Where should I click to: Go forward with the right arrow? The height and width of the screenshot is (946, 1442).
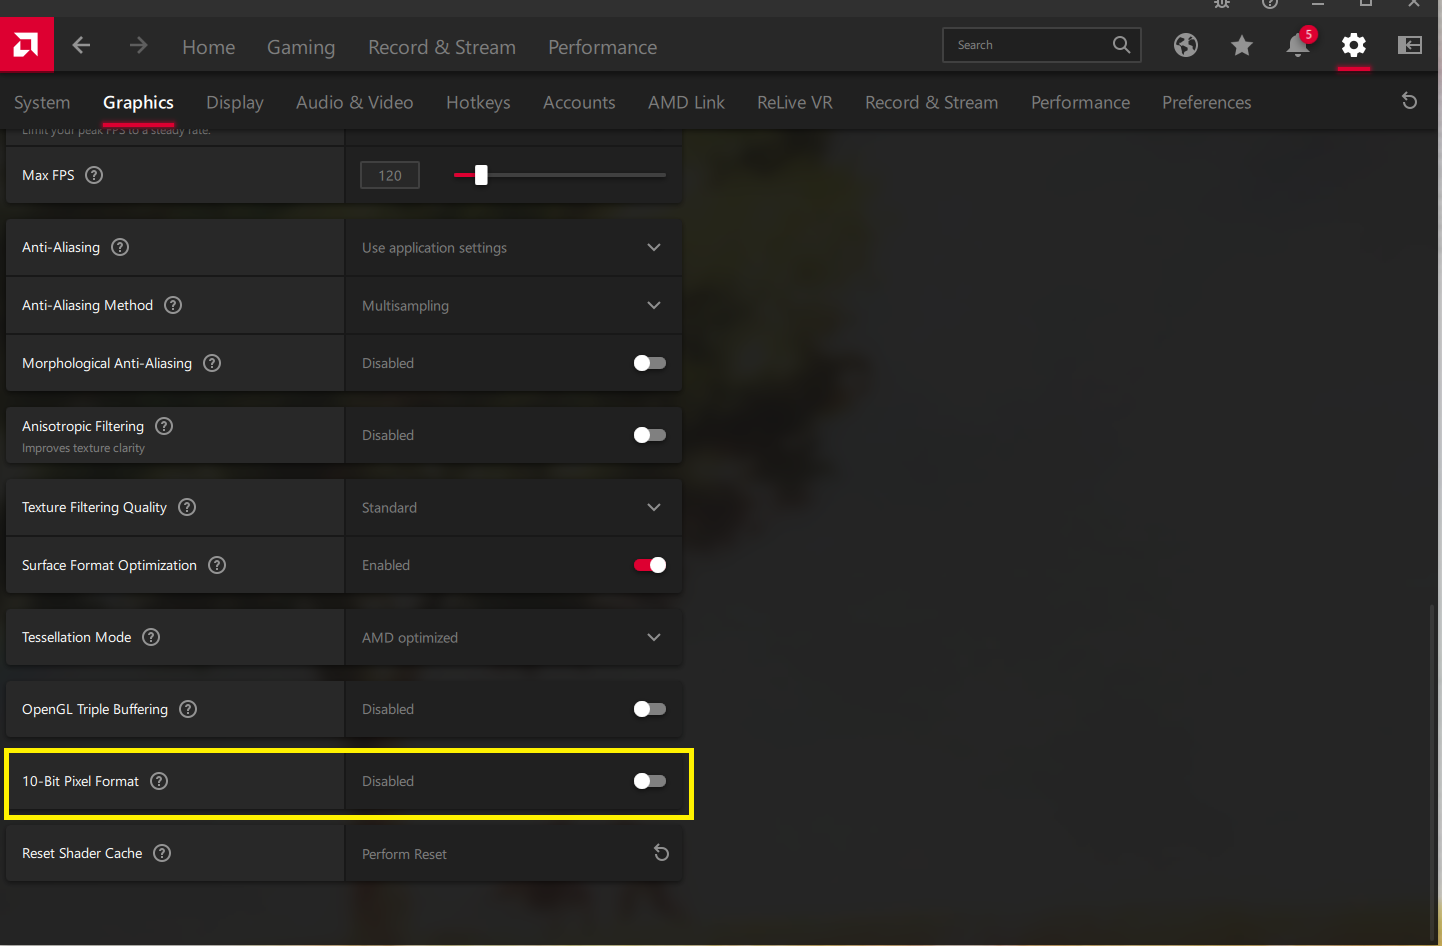click(x=139, y=45)
